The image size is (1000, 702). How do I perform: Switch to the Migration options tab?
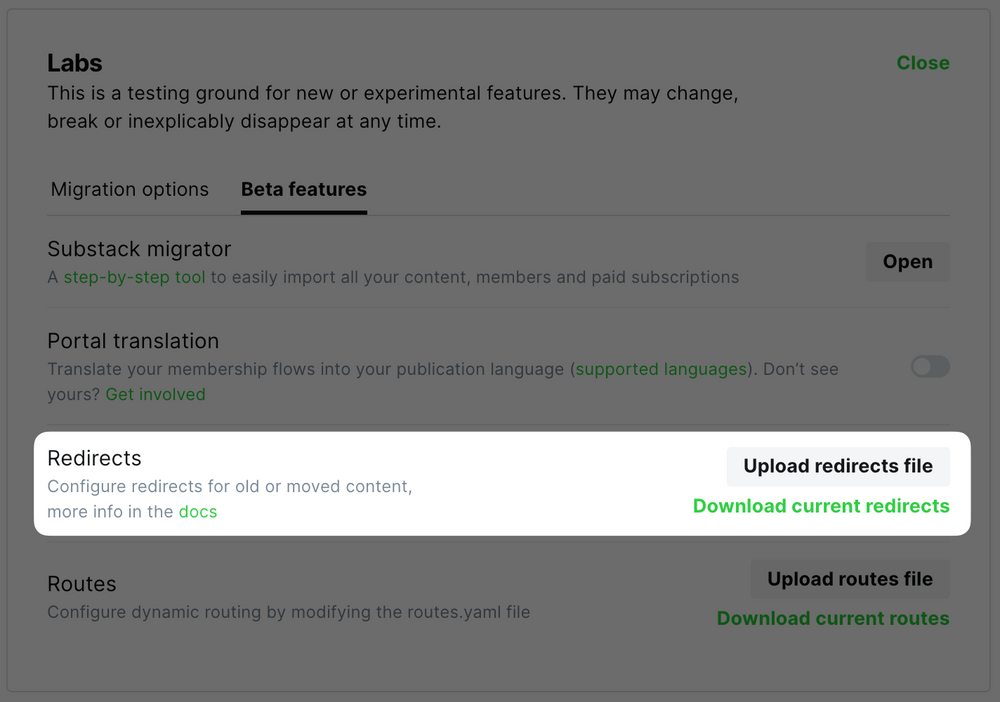coord(129,189)
